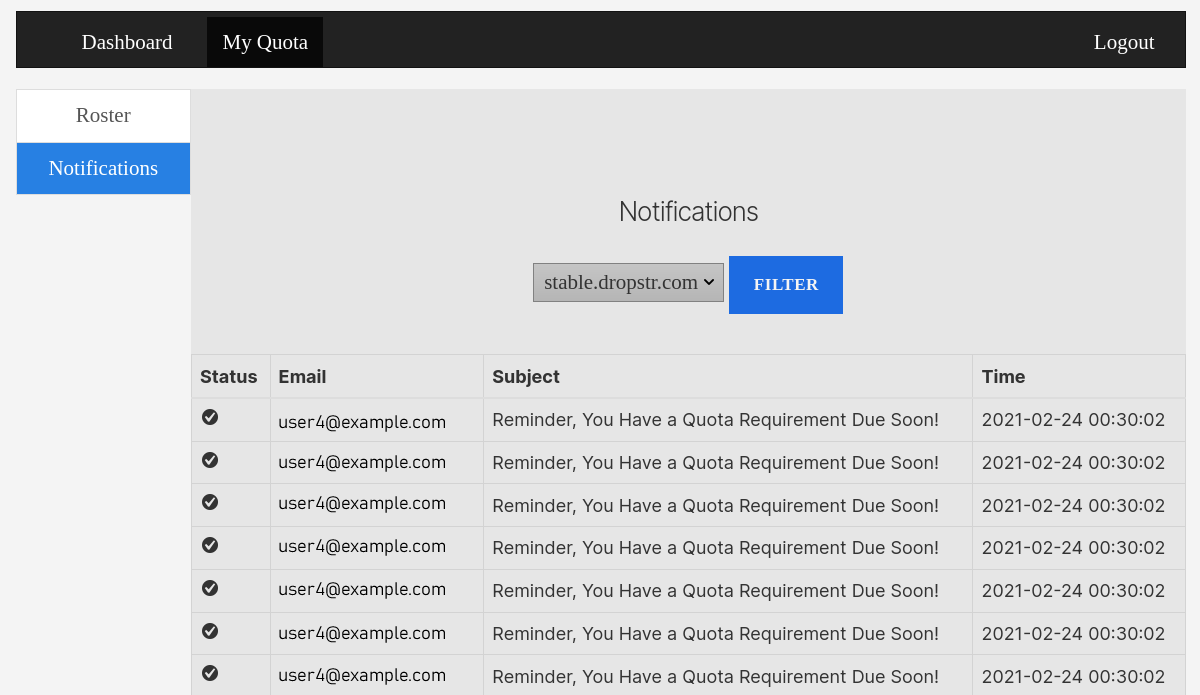Click the second row's sent checkmark icon
The width and height of the screenshot is (1200, 695).
pos(210,460)
